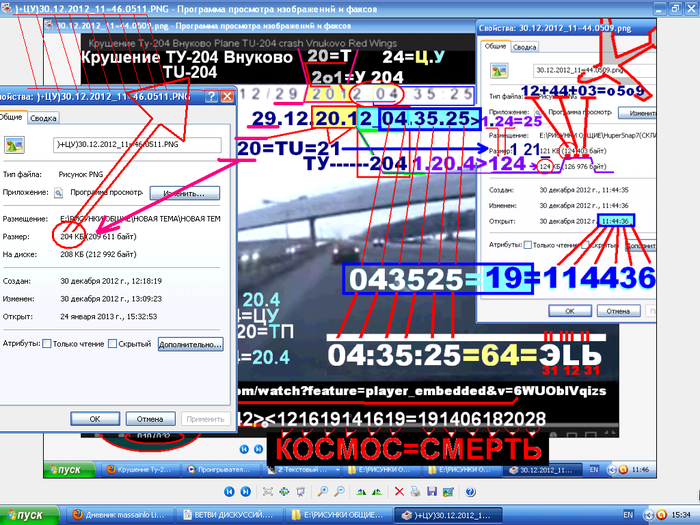The width and height of the screenshot is (700, 525).
Task: Open viewer Help question mark icon
Action: click(470, 492)
